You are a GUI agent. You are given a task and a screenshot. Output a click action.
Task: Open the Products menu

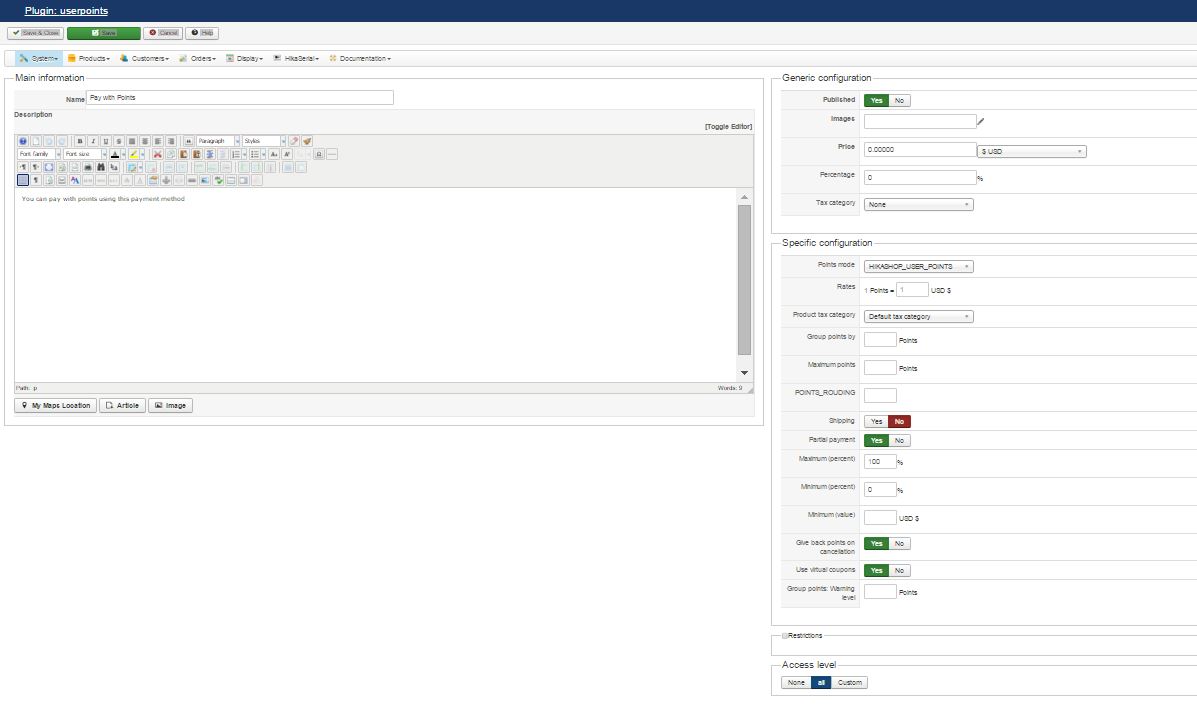point(89,58)
